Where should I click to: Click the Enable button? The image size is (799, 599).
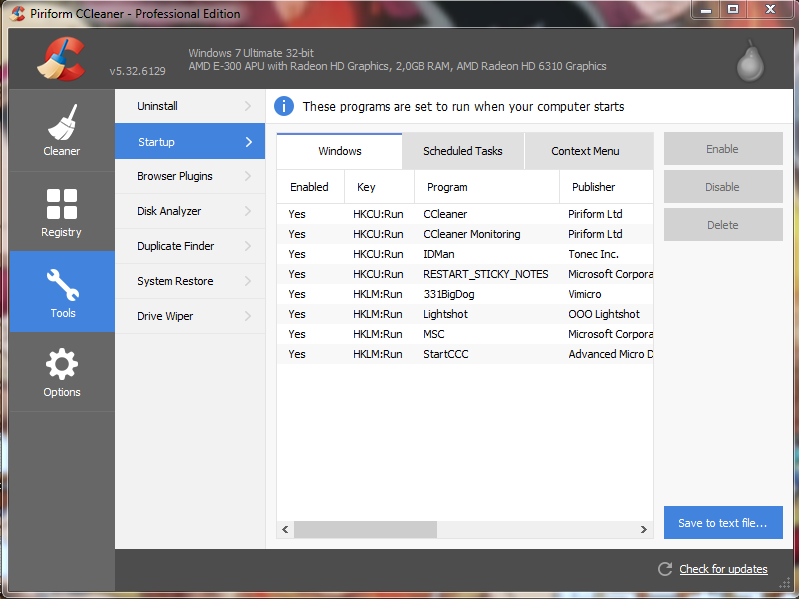723,149
